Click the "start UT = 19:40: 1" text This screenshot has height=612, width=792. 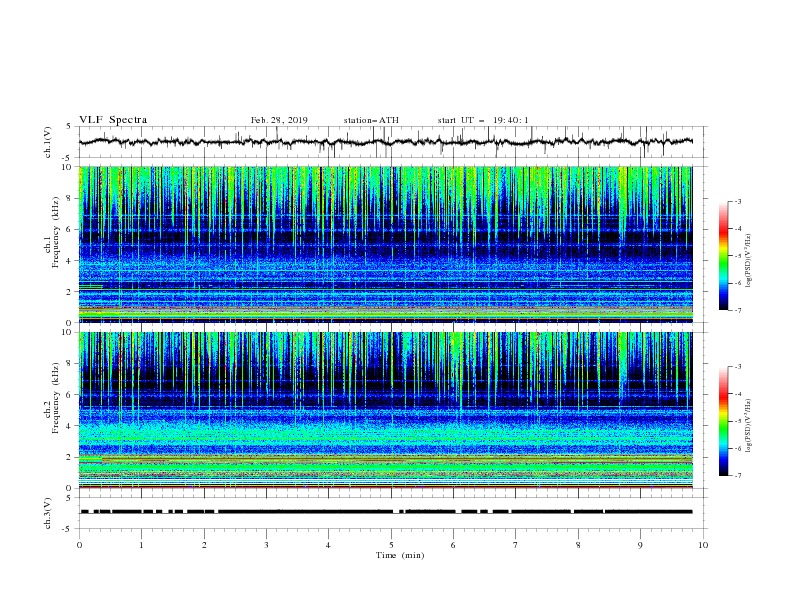pos(483,120)
